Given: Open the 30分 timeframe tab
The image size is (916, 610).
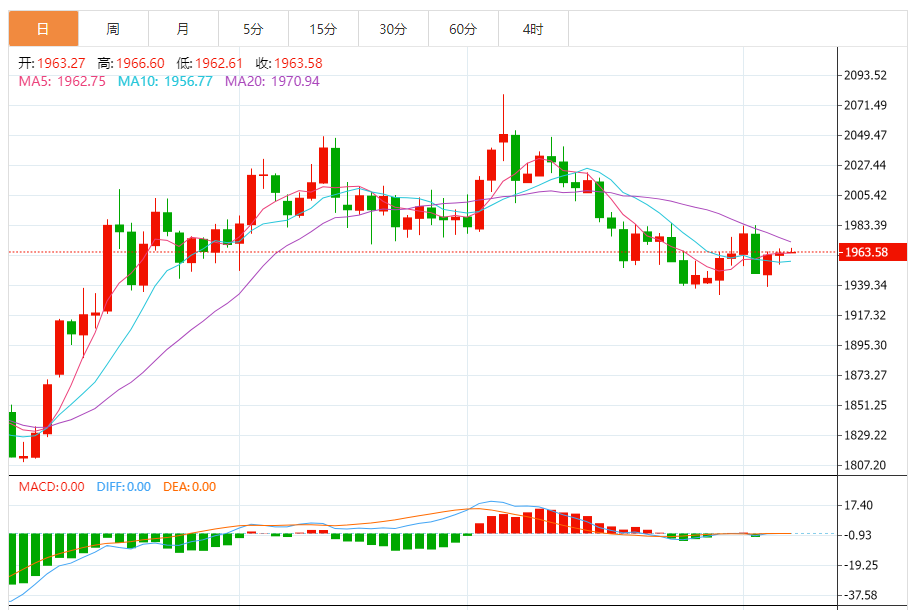Looking at the screenshot, I should 393,29.
